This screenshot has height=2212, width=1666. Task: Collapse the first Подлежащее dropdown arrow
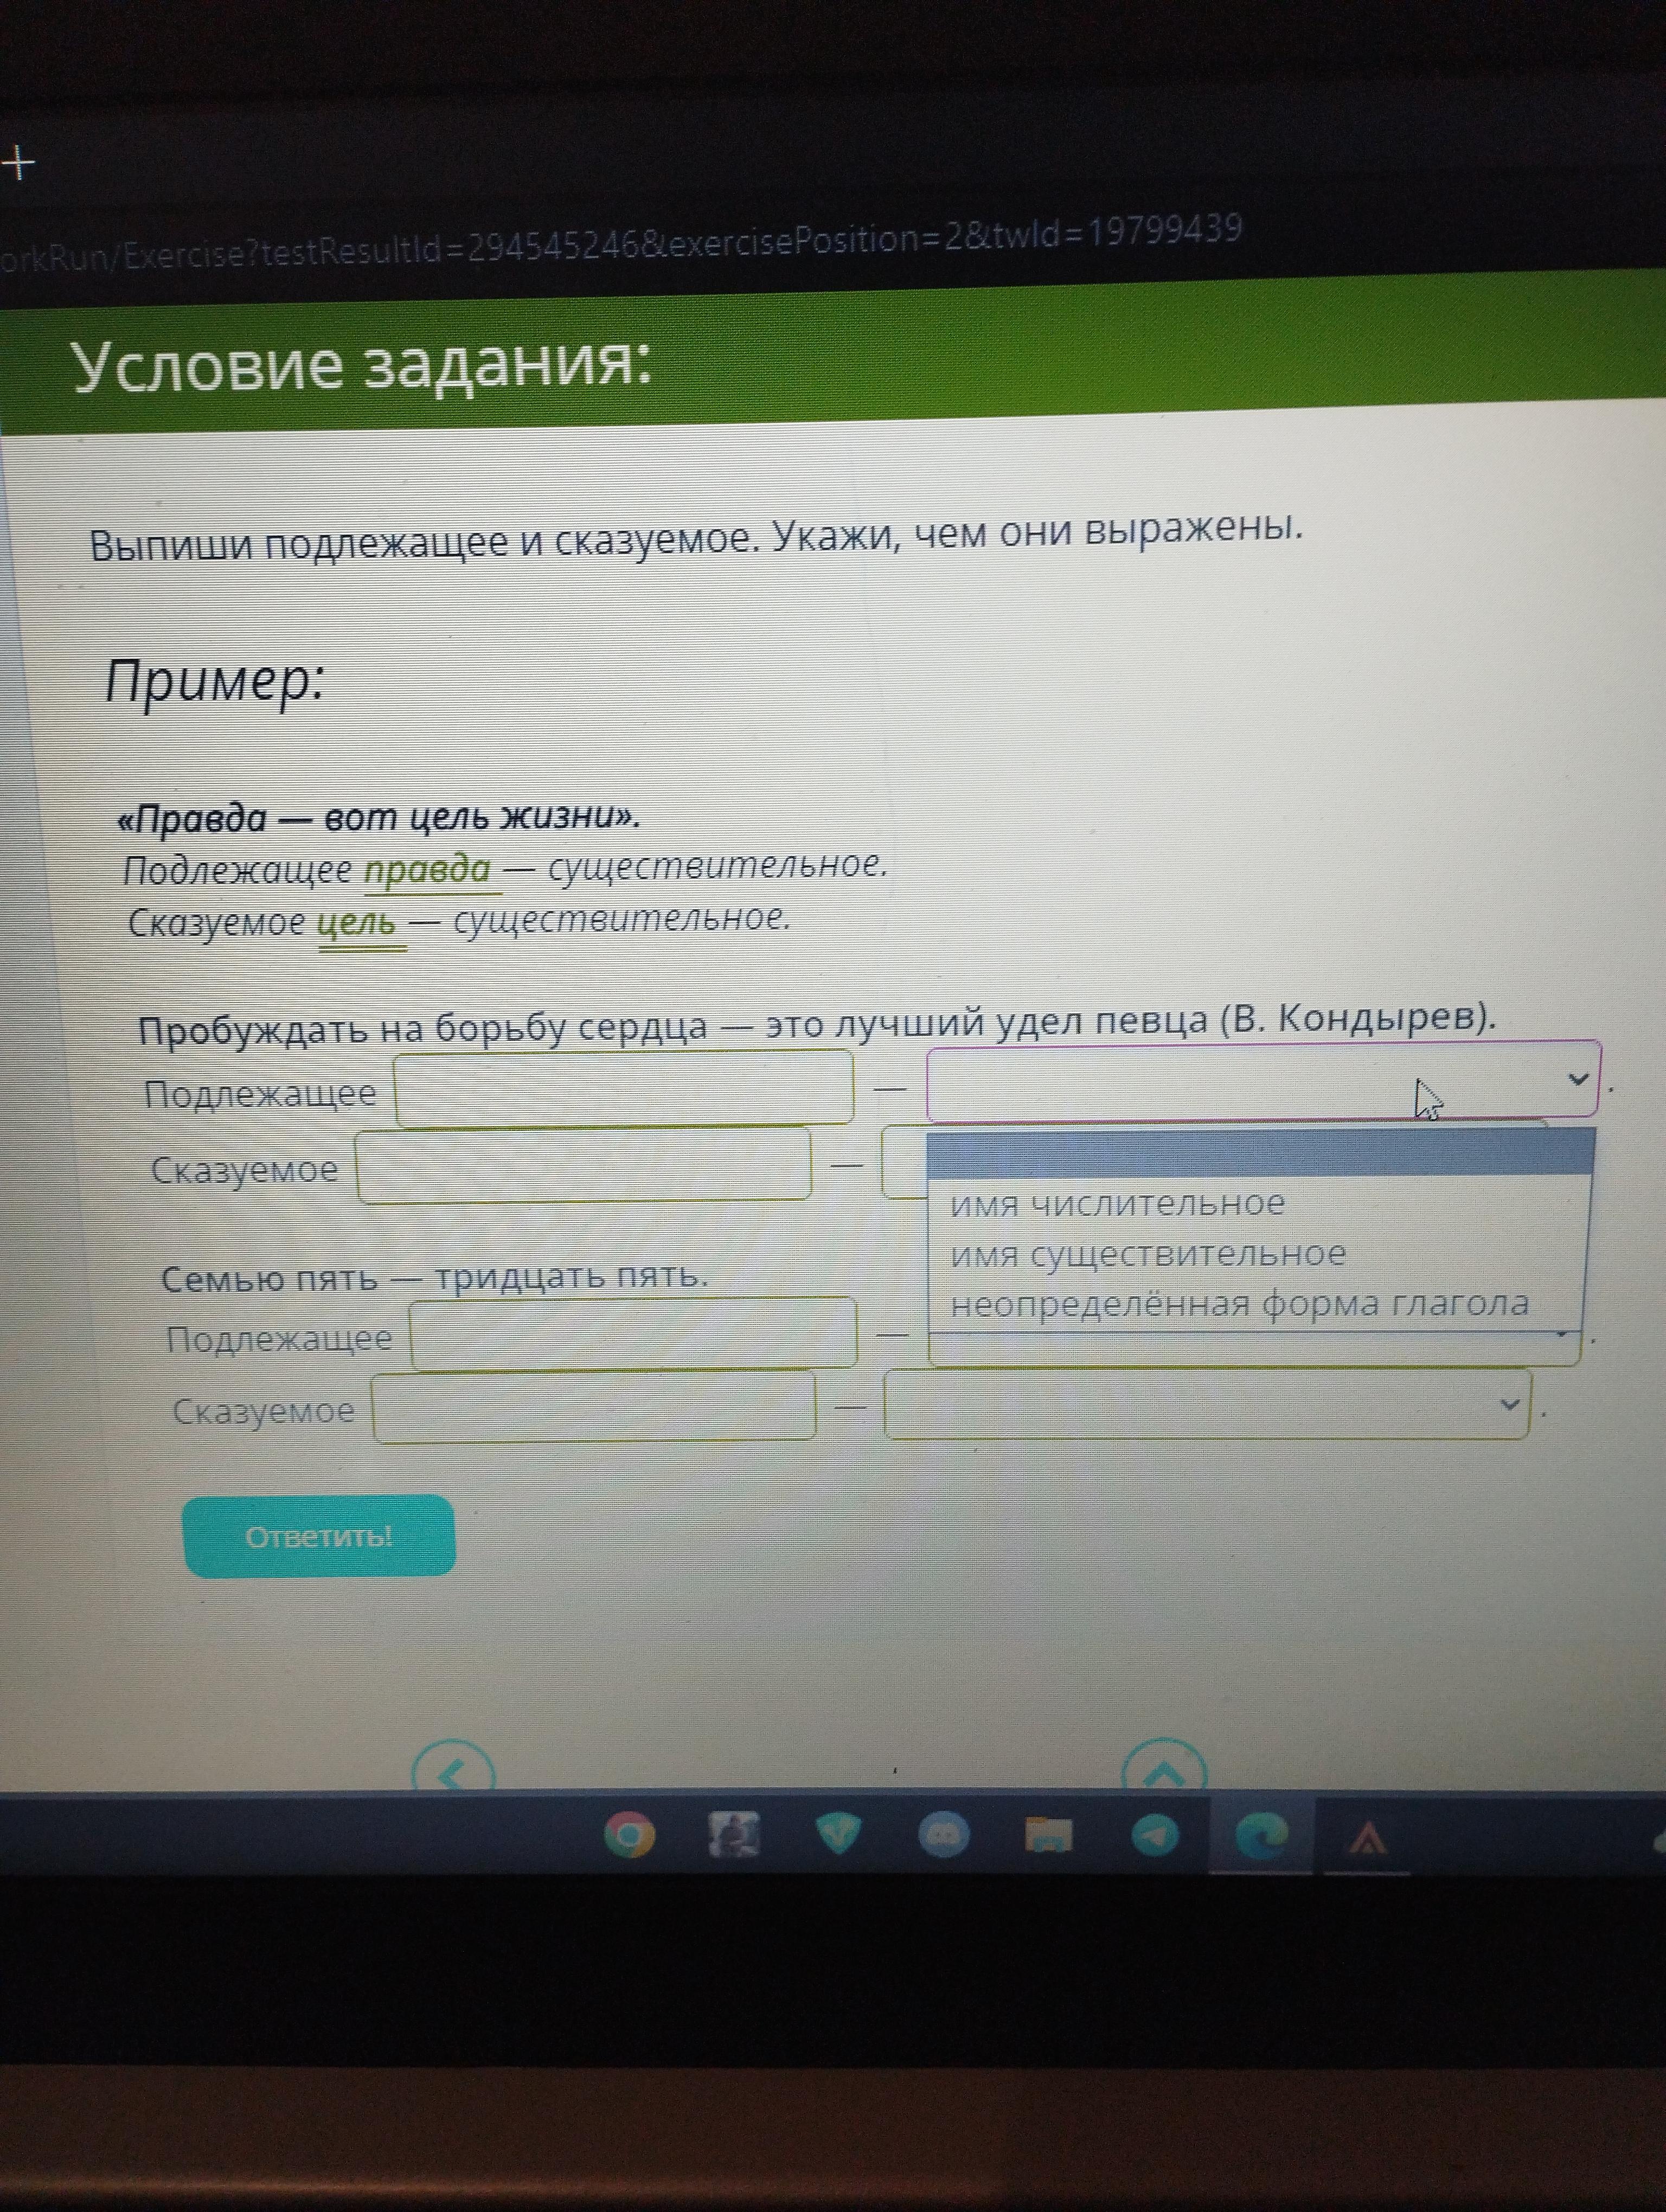(x=1577, y=1079)
